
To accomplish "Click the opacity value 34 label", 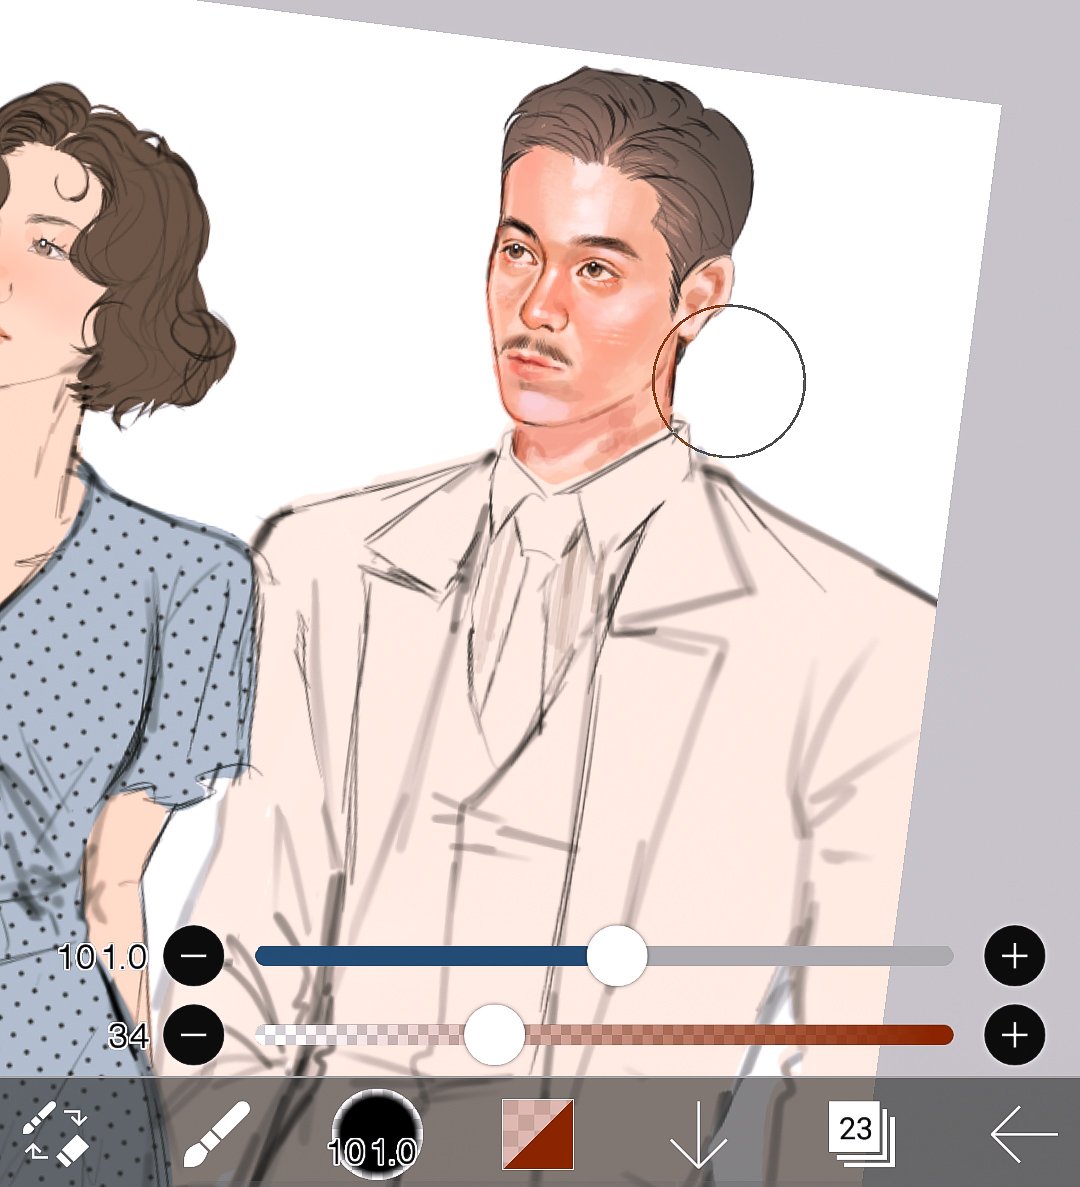I will pyautogui.click(x=129, y=1036).
